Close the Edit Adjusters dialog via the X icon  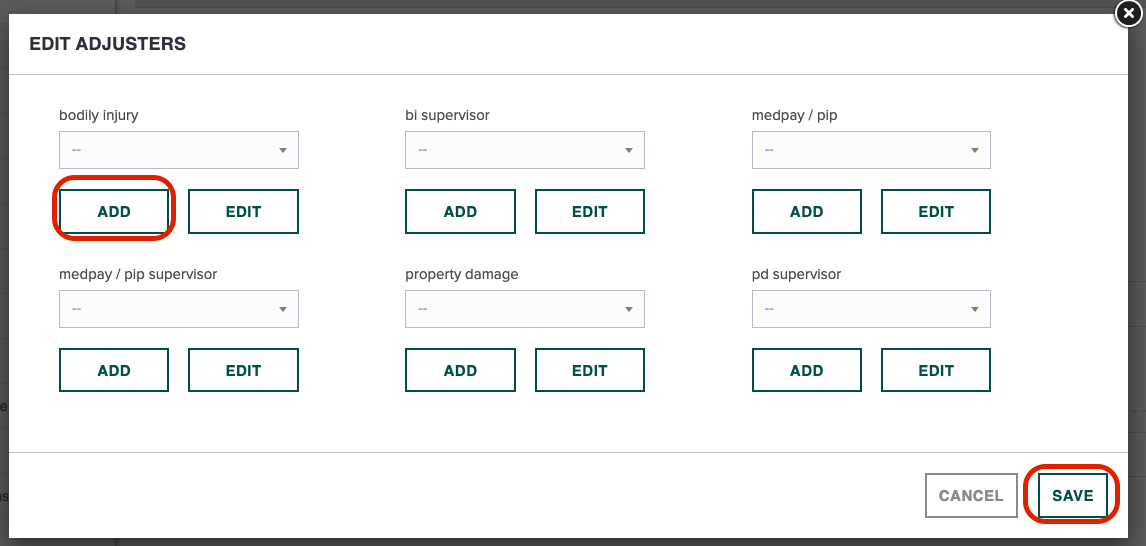click(x=1128, y=14)
